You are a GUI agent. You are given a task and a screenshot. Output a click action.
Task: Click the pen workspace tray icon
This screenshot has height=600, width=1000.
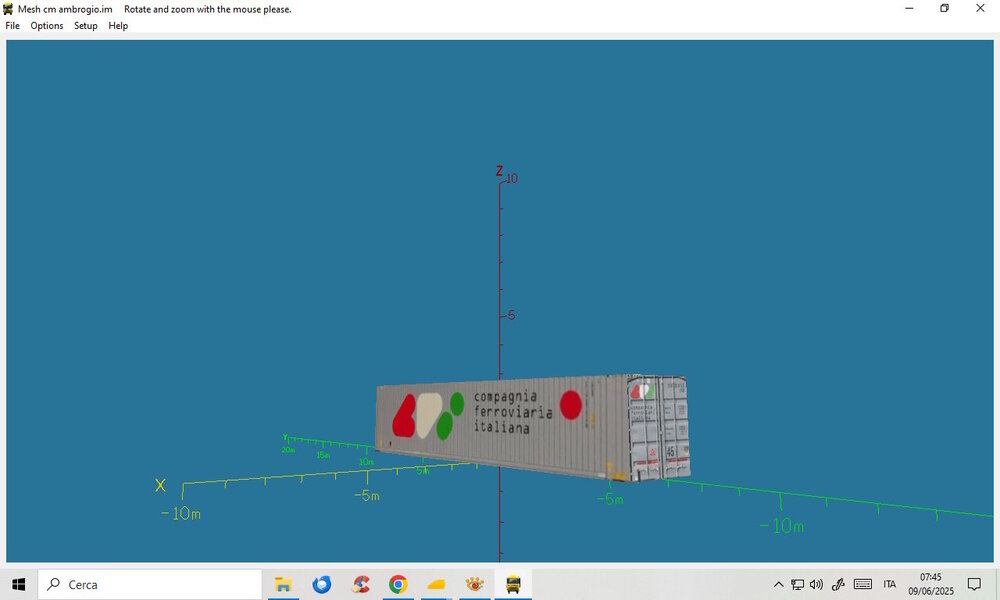click(838, 584)
